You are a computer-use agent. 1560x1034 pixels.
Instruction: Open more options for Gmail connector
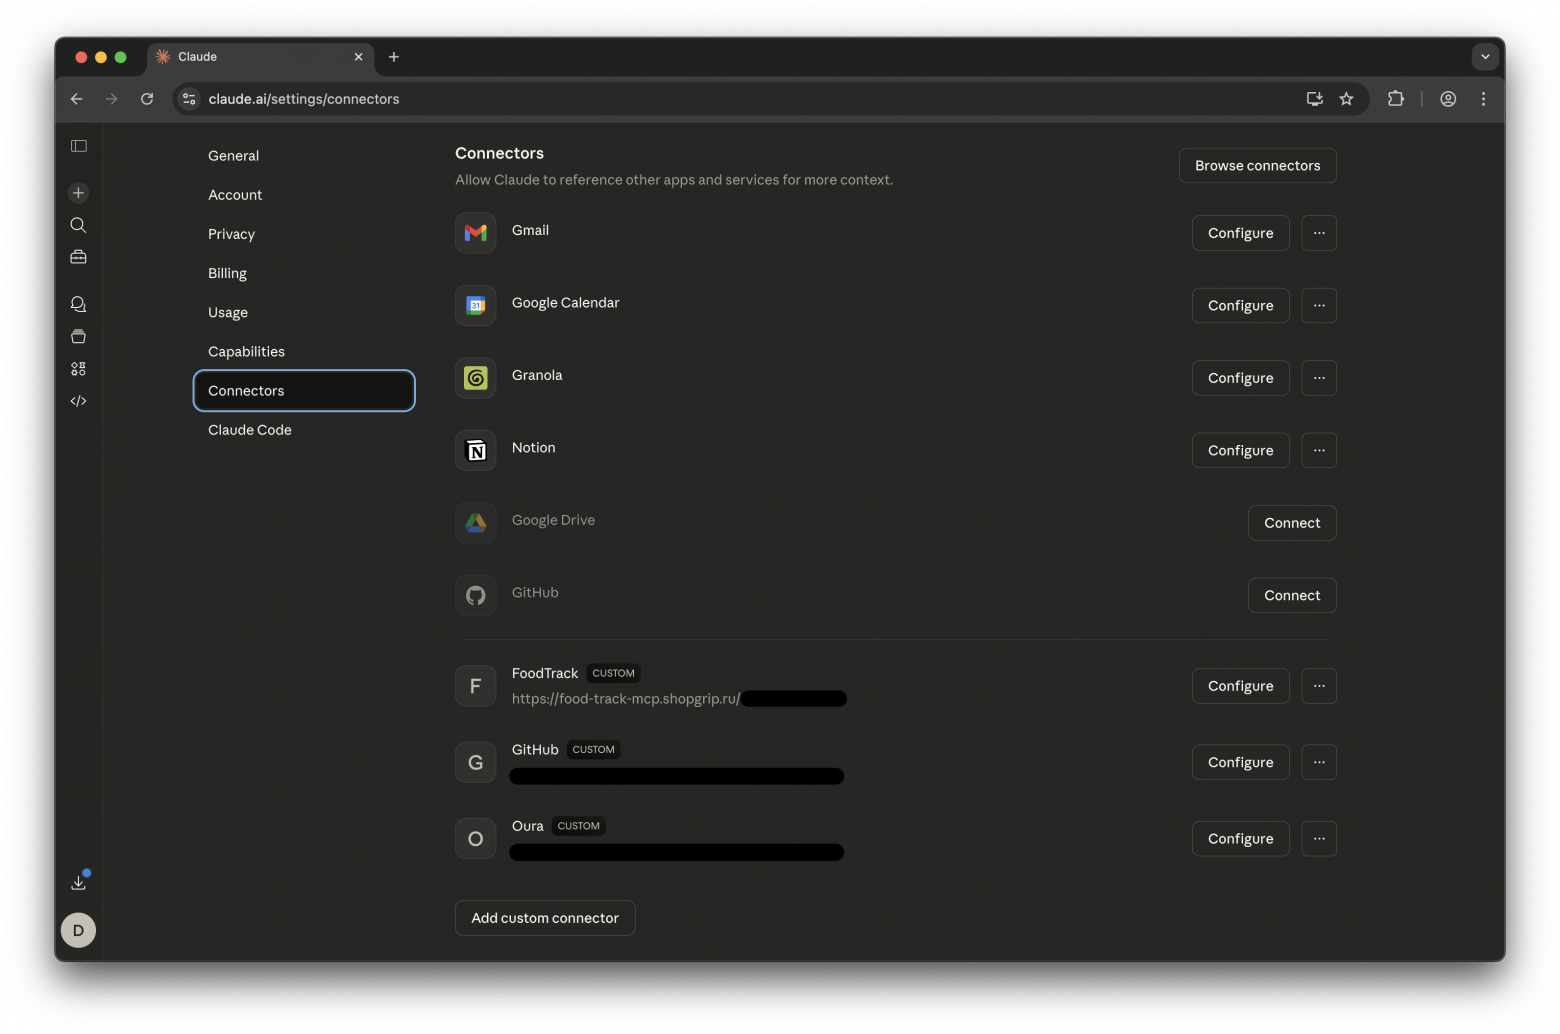click(1319, 233)
